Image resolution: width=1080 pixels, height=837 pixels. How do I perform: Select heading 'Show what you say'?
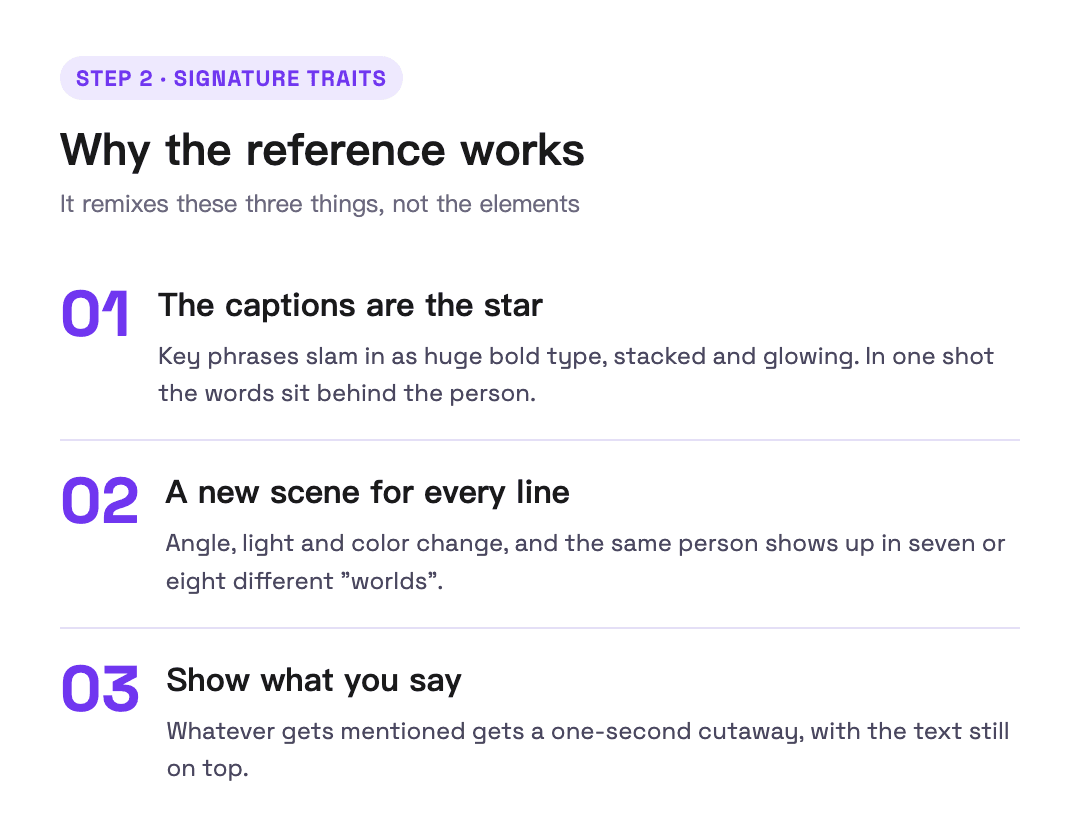pos(313,681)
